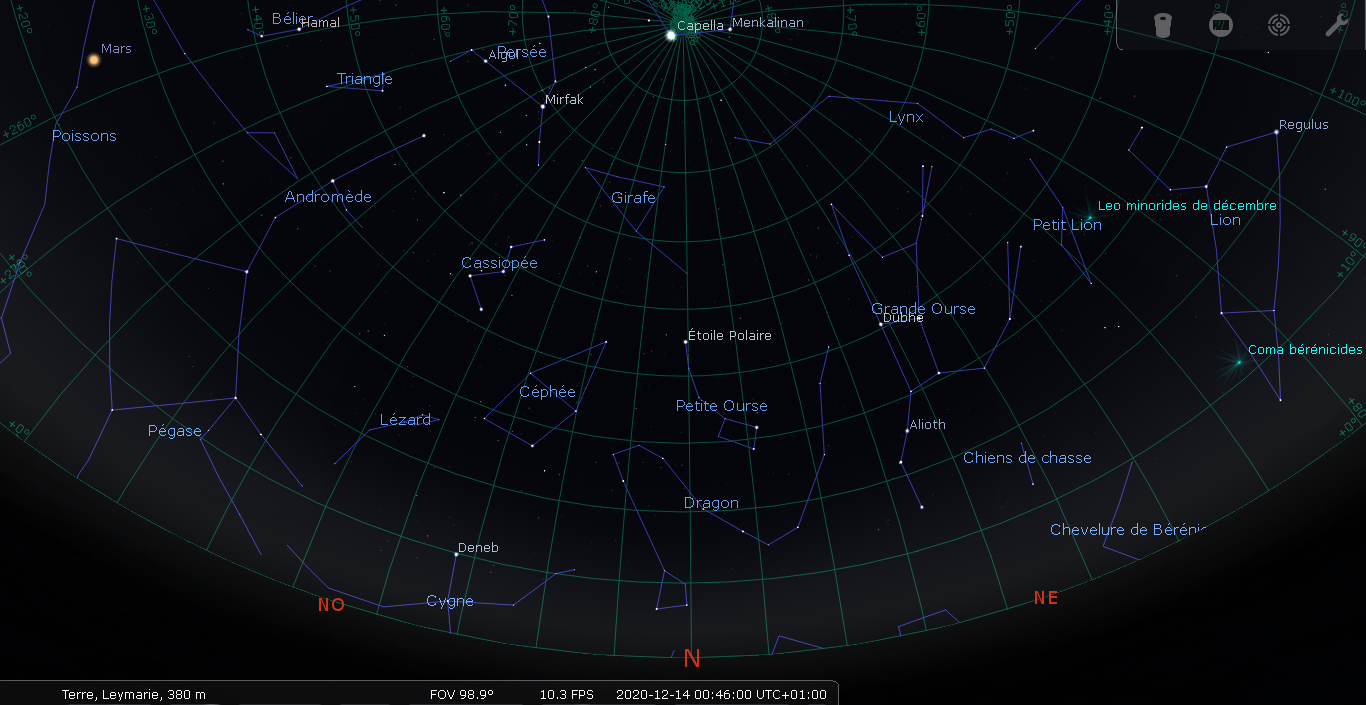1366x705 pixels.
Task: Select the Petit Lion constellation label
Action: (x=1067, y=225)
